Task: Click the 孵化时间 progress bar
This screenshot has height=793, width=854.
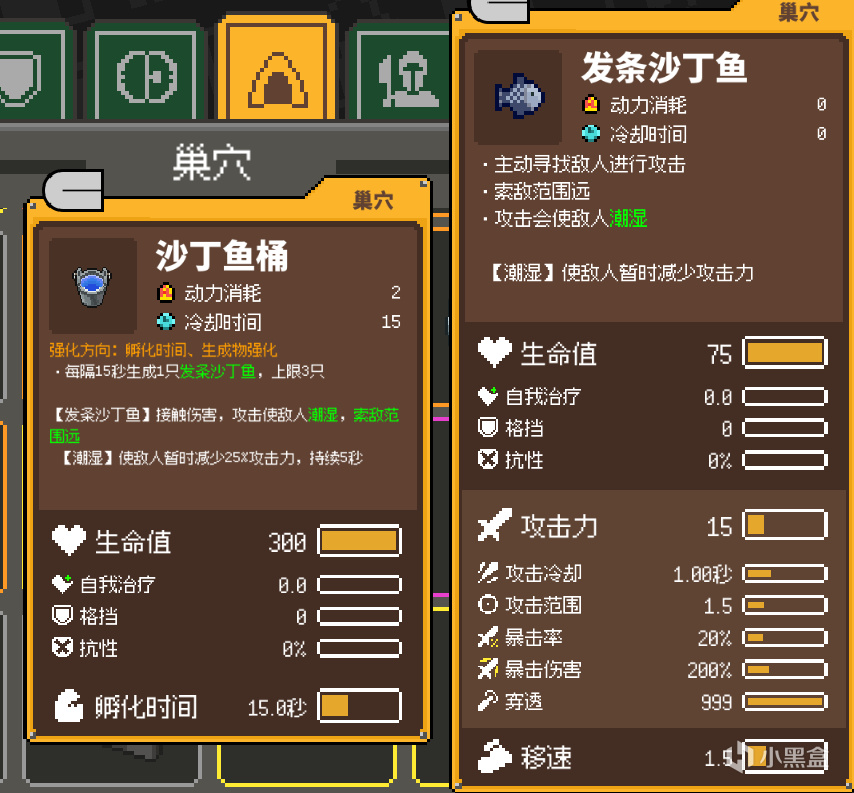Action: (x=359, y=706)
